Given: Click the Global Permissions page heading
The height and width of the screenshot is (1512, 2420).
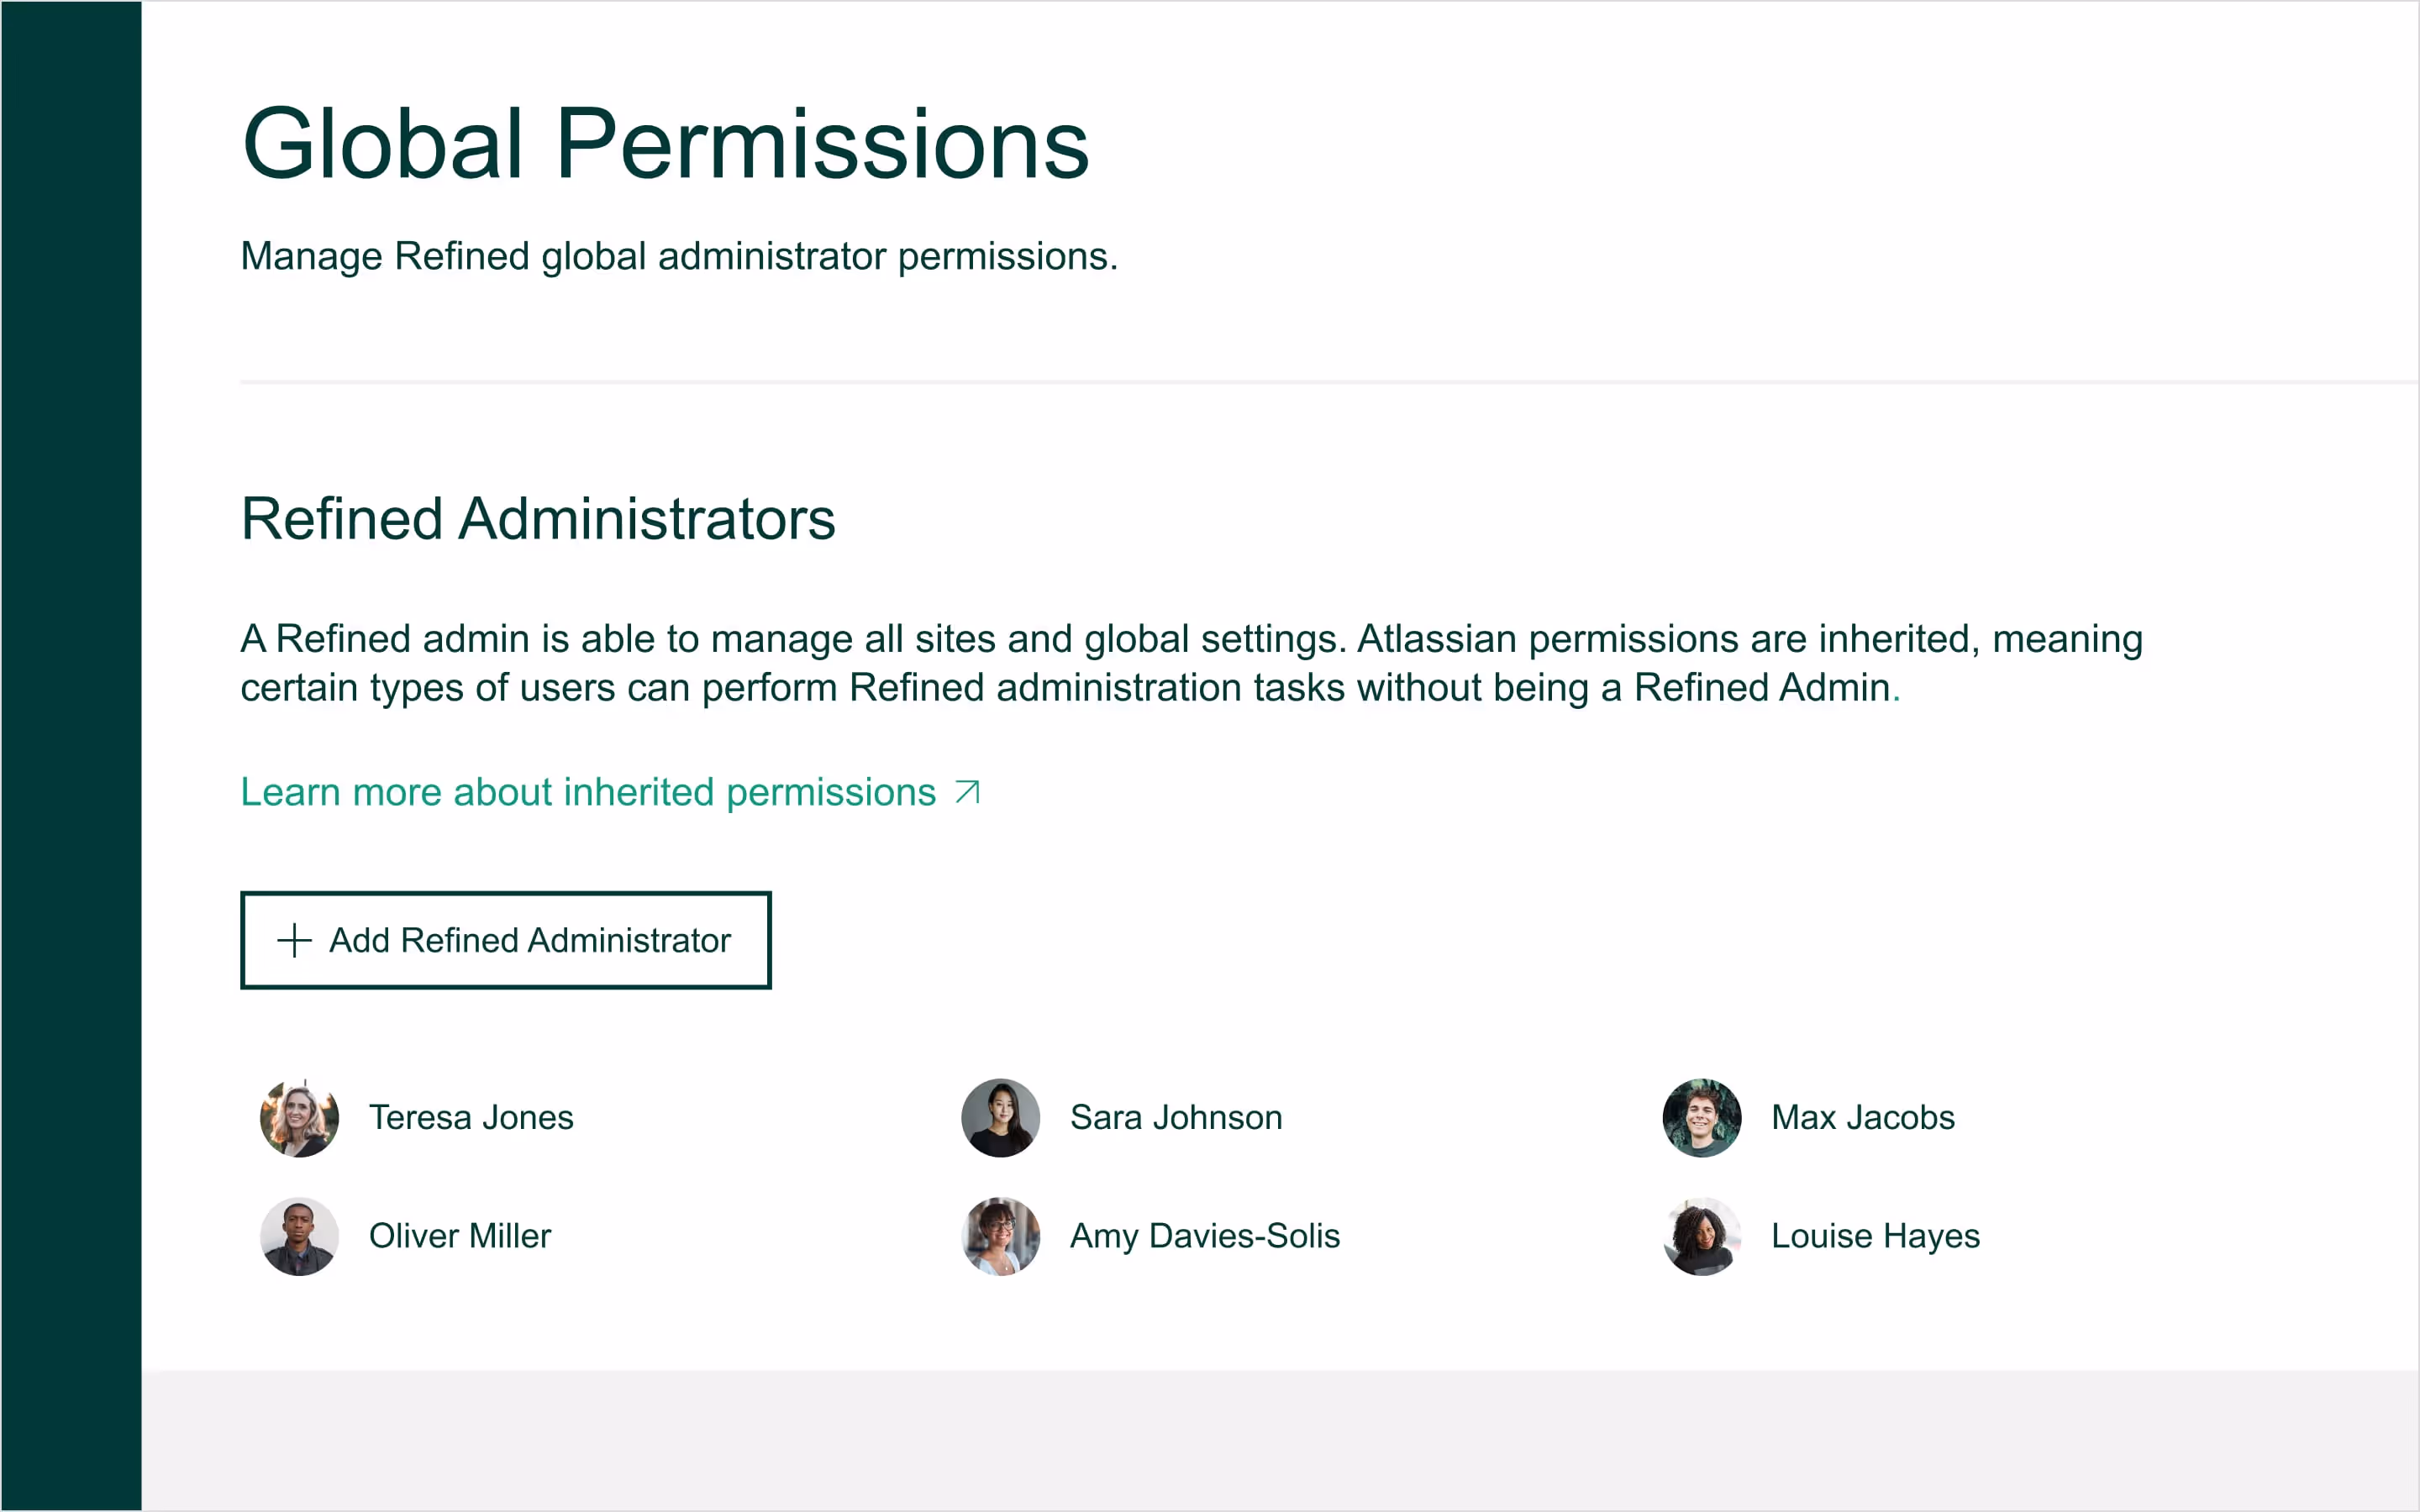Looking at the screenshot, I should coord(665,145).
